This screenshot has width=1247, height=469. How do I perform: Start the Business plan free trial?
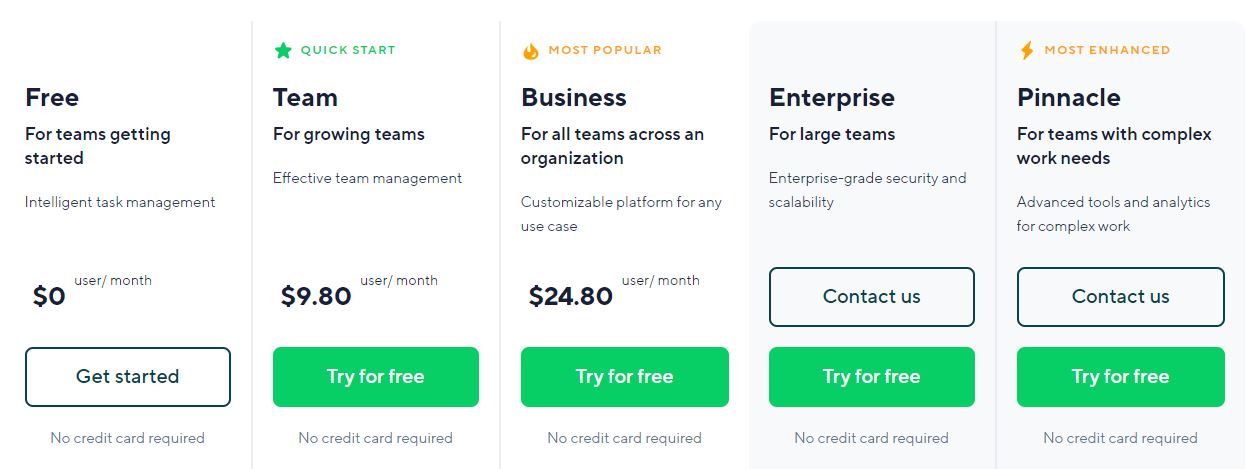[624, 376]
